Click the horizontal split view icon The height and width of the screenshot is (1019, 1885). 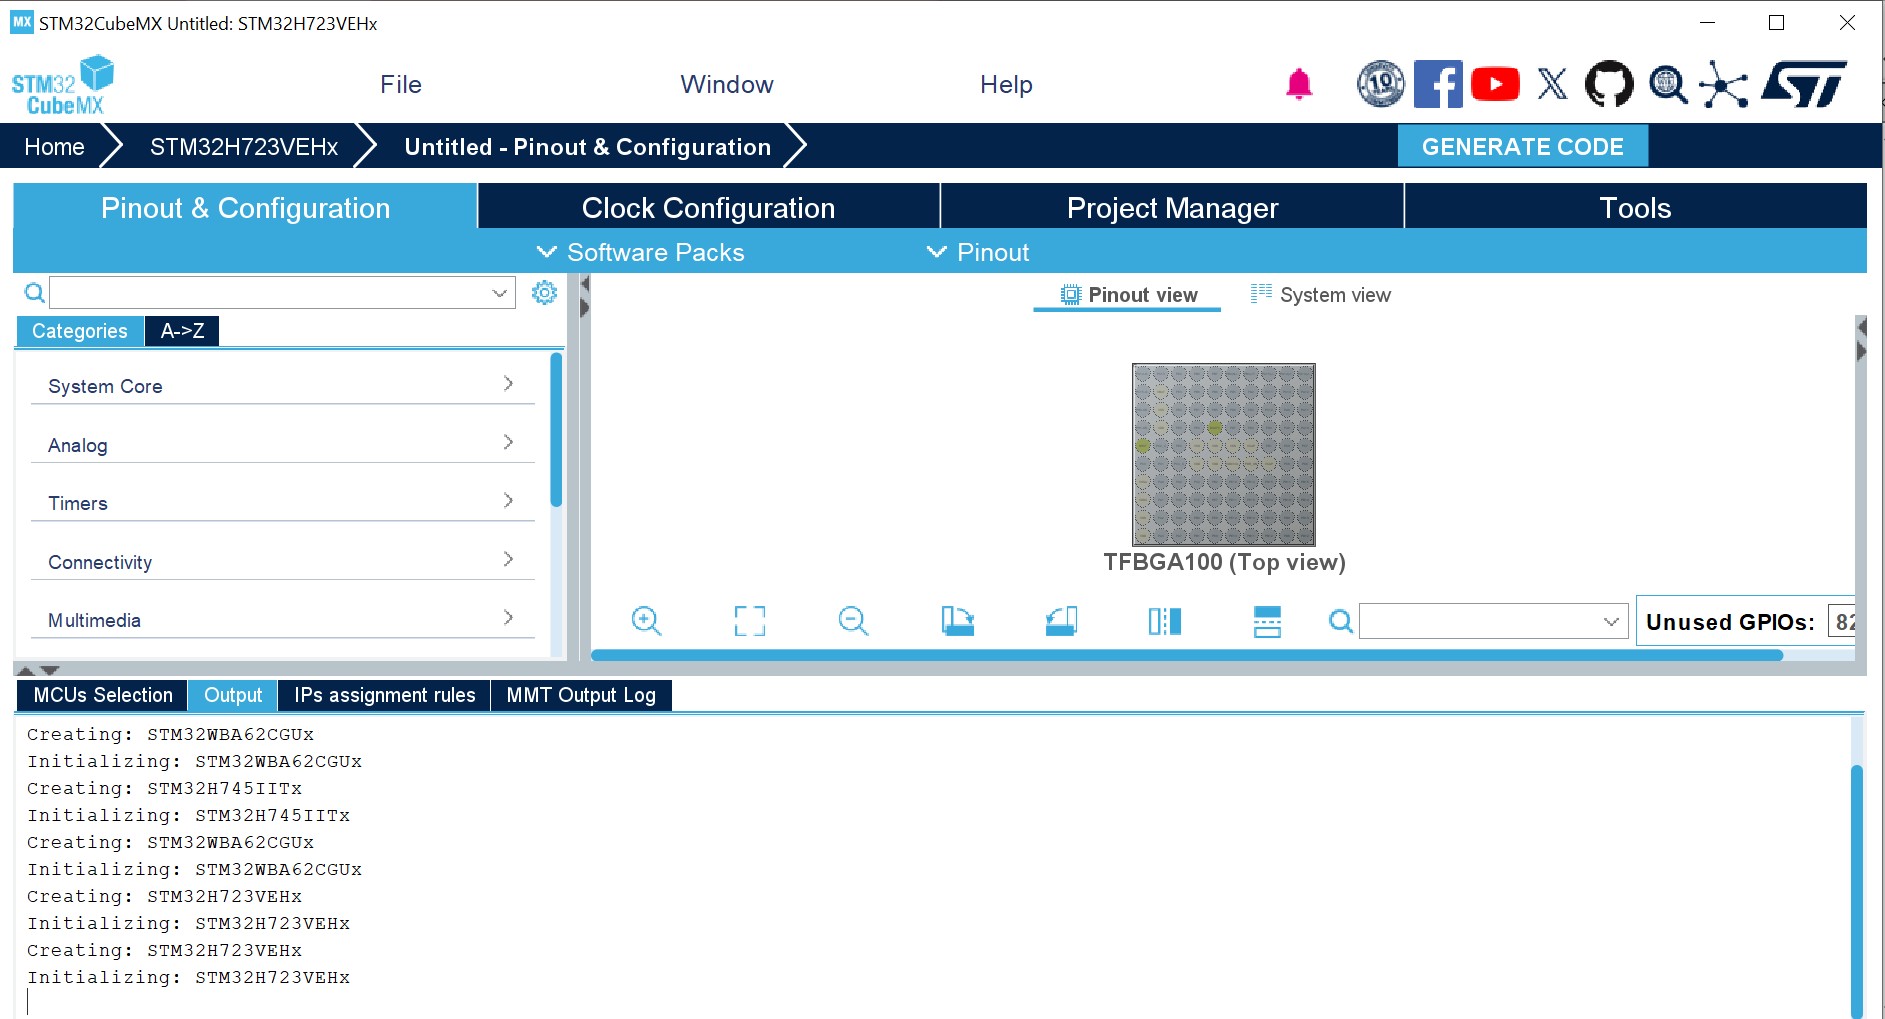point(1267,621)
